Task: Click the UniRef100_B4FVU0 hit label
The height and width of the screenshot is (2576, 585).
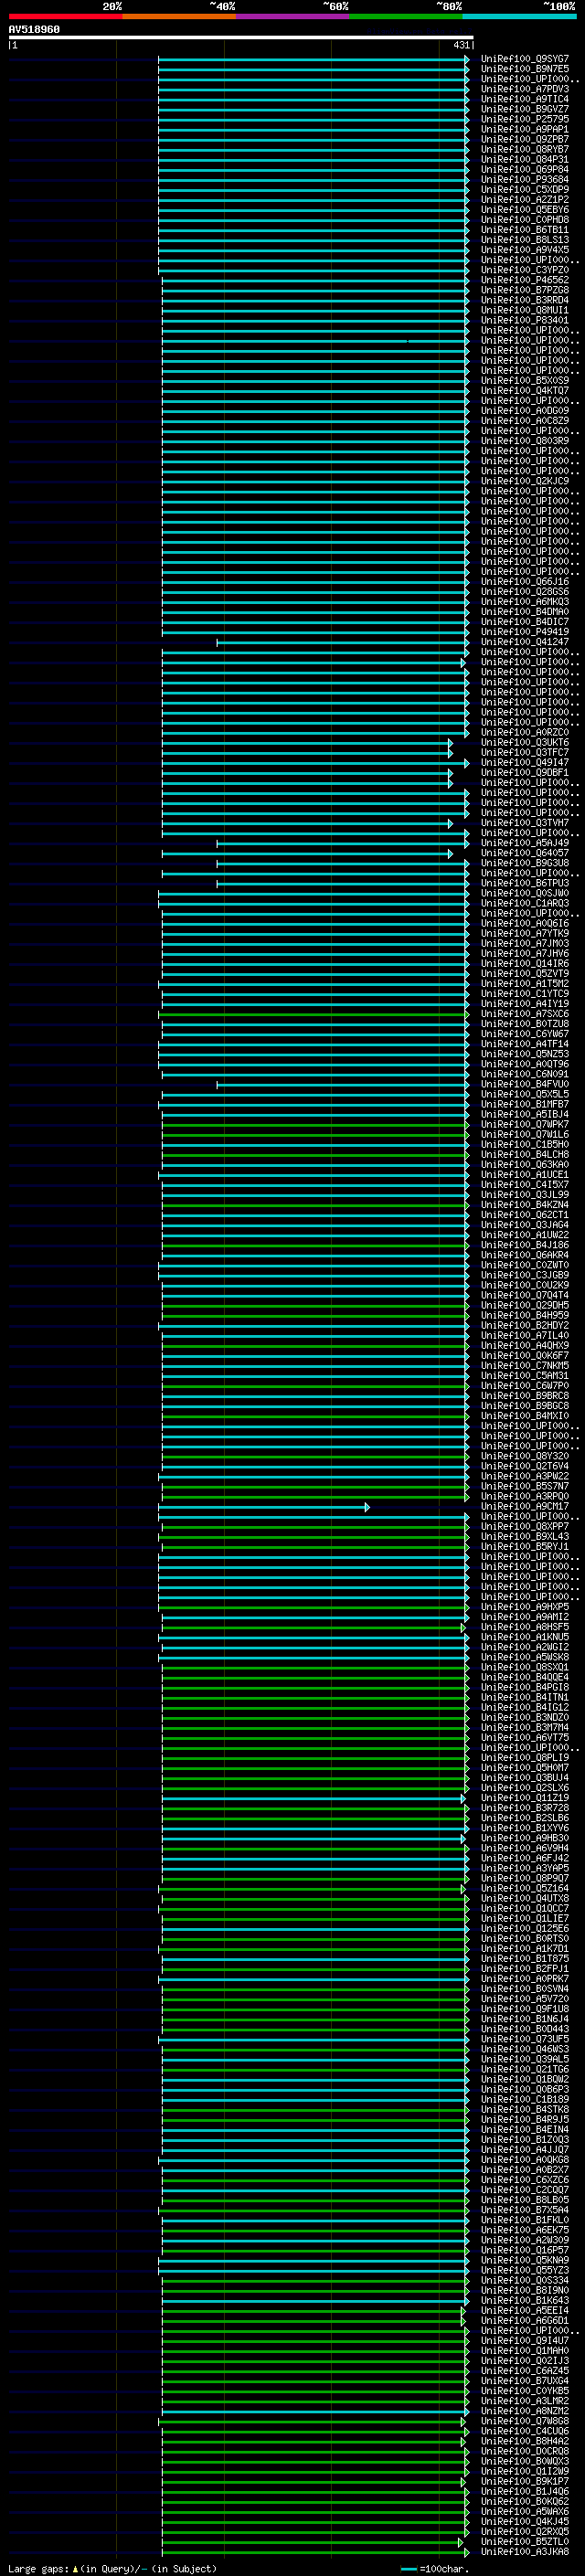Action: pyautogui.click(x=525, y=1085)
